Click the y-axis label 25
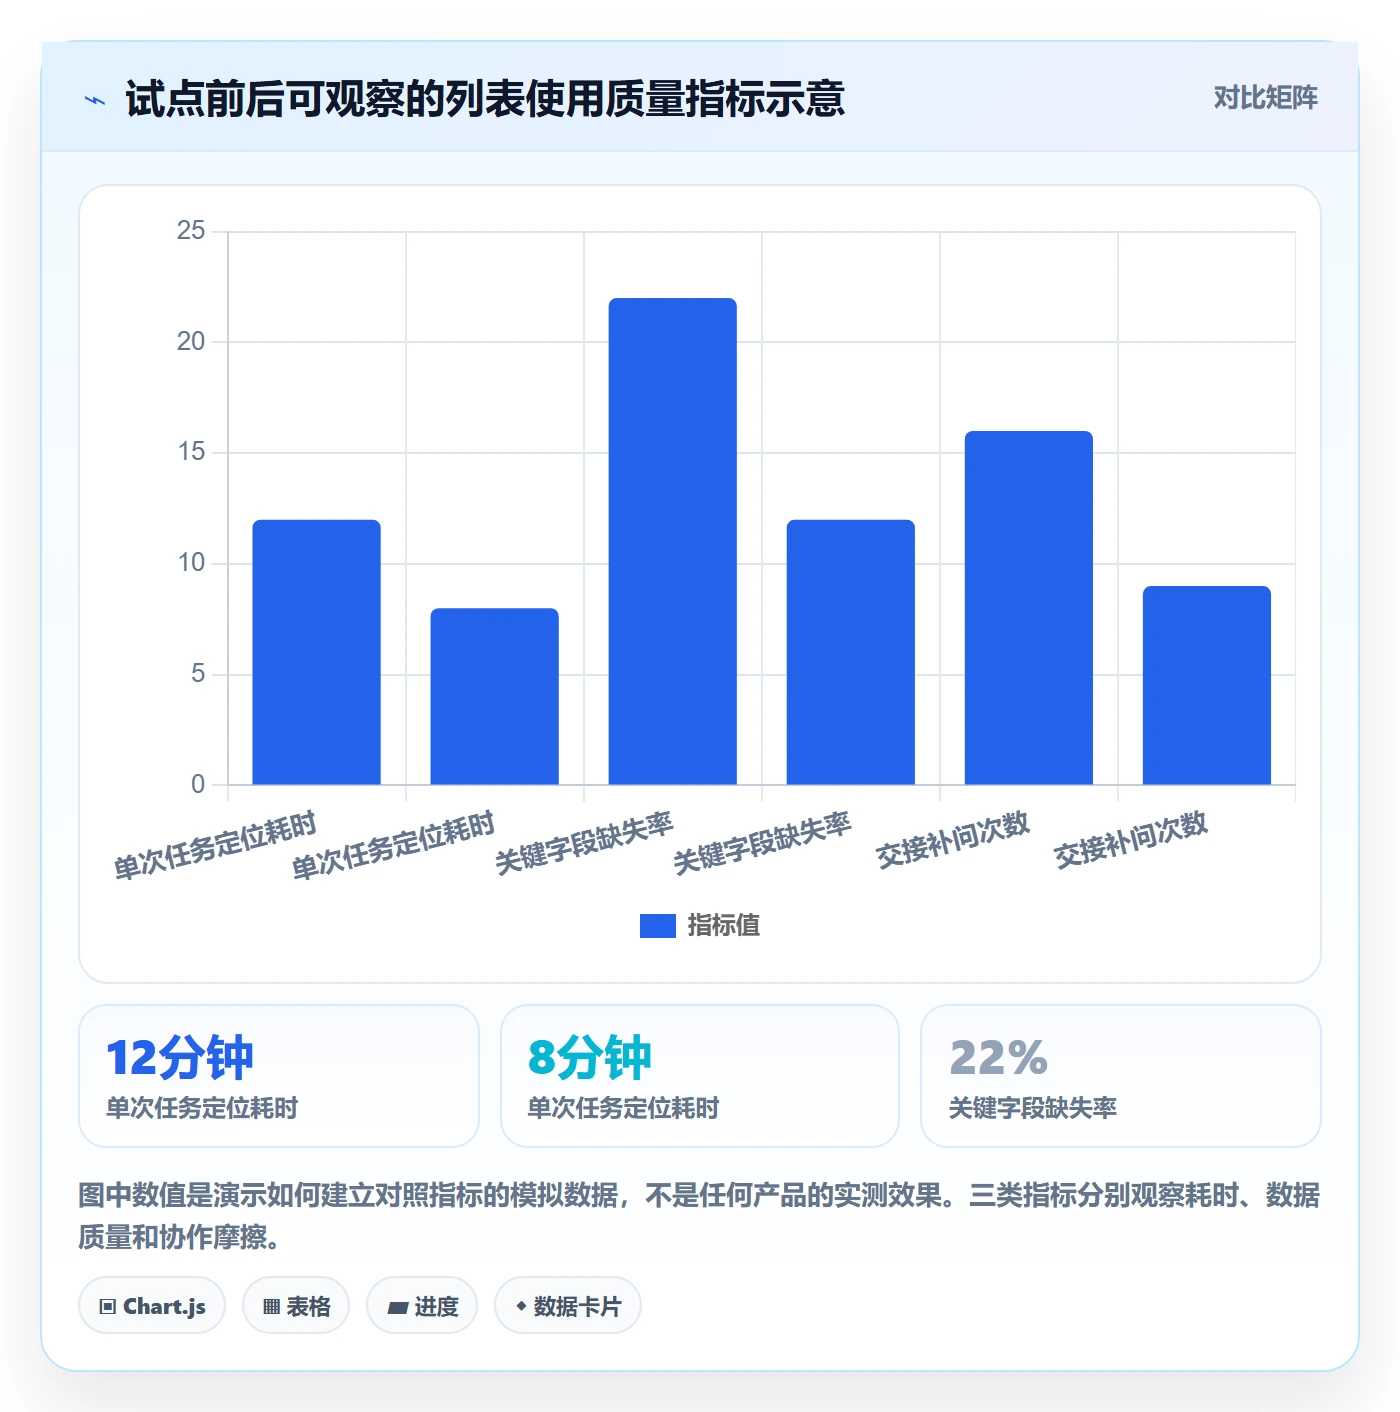This screenshot has width=1400, height=1412. (191, 231)
